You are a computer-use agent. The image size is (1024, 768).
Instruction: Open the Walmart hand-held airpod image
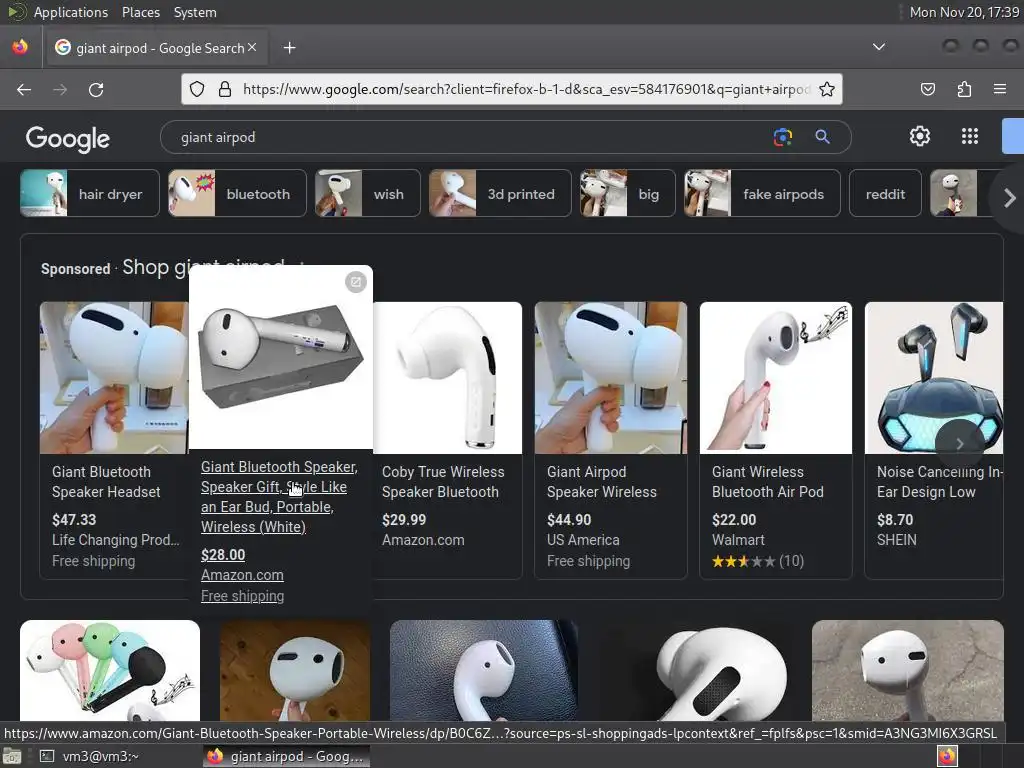point(776,377)
